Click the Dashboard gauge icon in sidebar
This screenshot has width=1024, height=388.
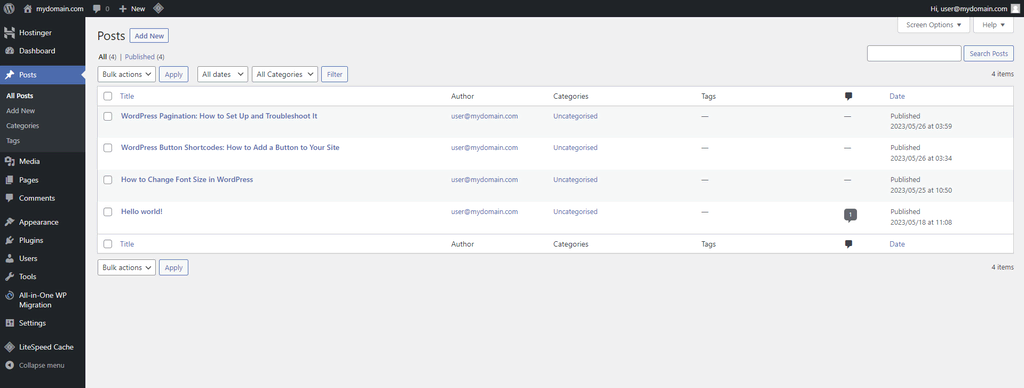click(9, 51)
